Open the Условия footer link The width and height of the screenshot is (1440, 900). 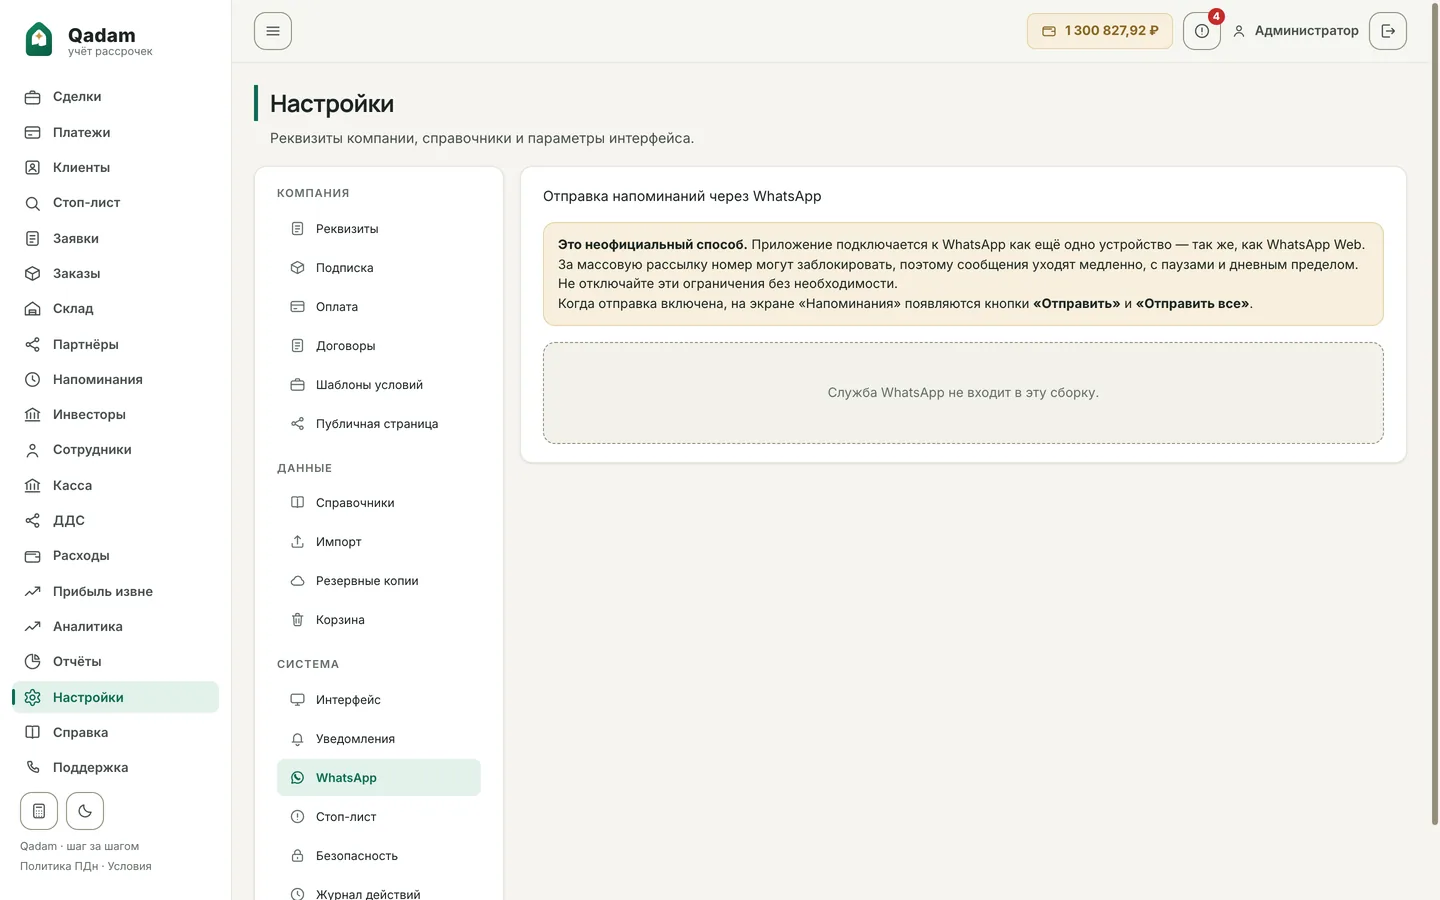click(x=130, y=866)
